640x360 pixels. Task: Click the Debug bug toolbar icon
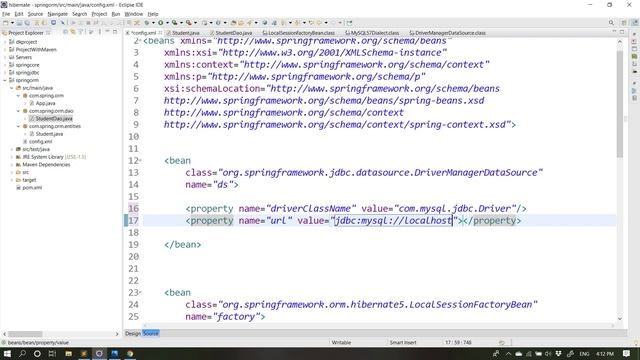[147, 23]
